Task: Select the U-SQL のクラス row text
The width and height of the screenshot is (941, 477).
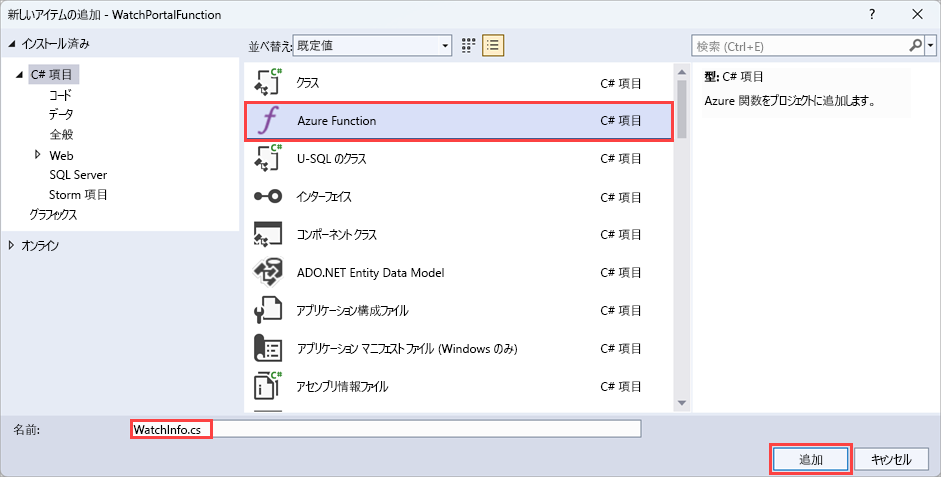Action: 332,158
